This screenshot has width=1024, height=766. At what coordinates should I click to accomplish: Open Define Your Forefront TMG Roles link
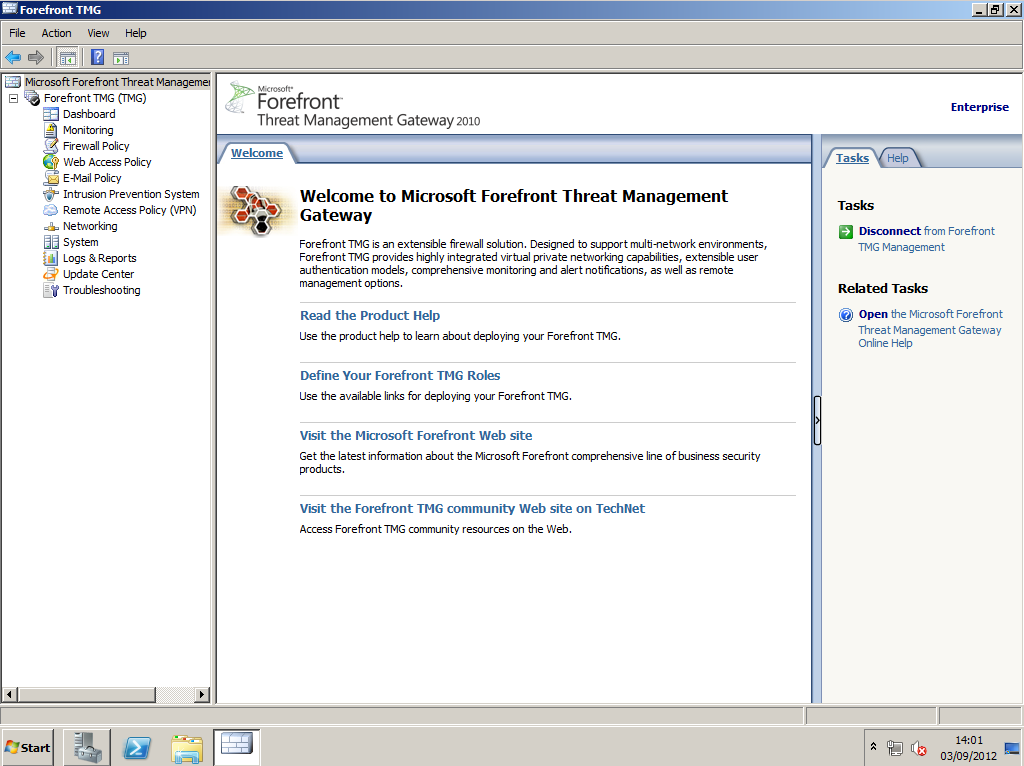pos(400,375)
